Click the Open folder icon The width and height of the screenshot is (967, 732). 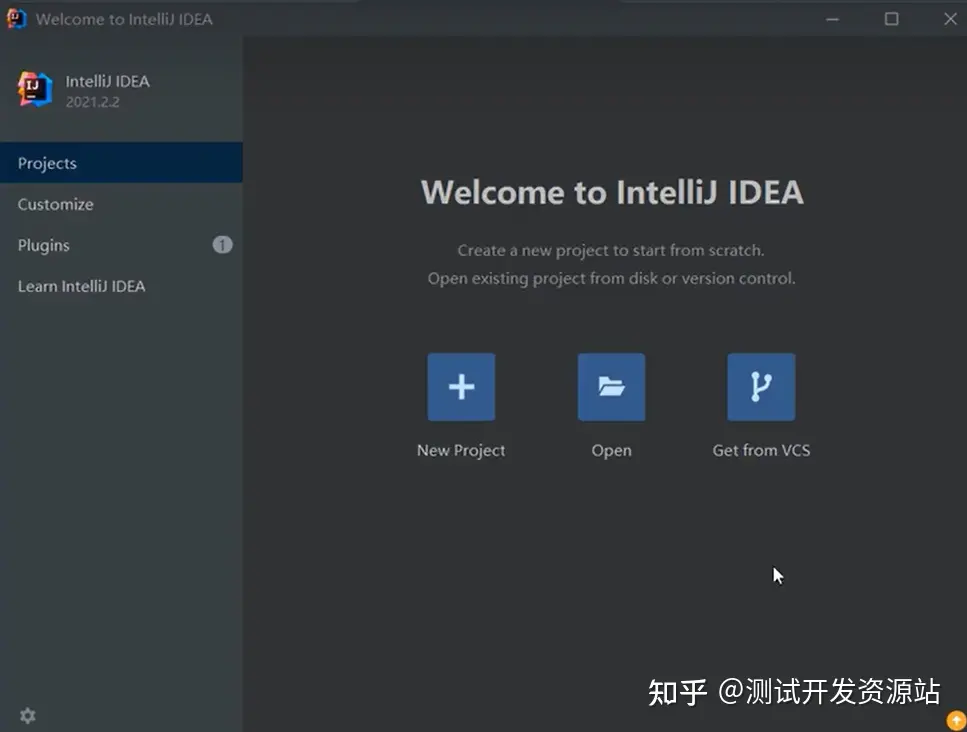click(611, 387)
